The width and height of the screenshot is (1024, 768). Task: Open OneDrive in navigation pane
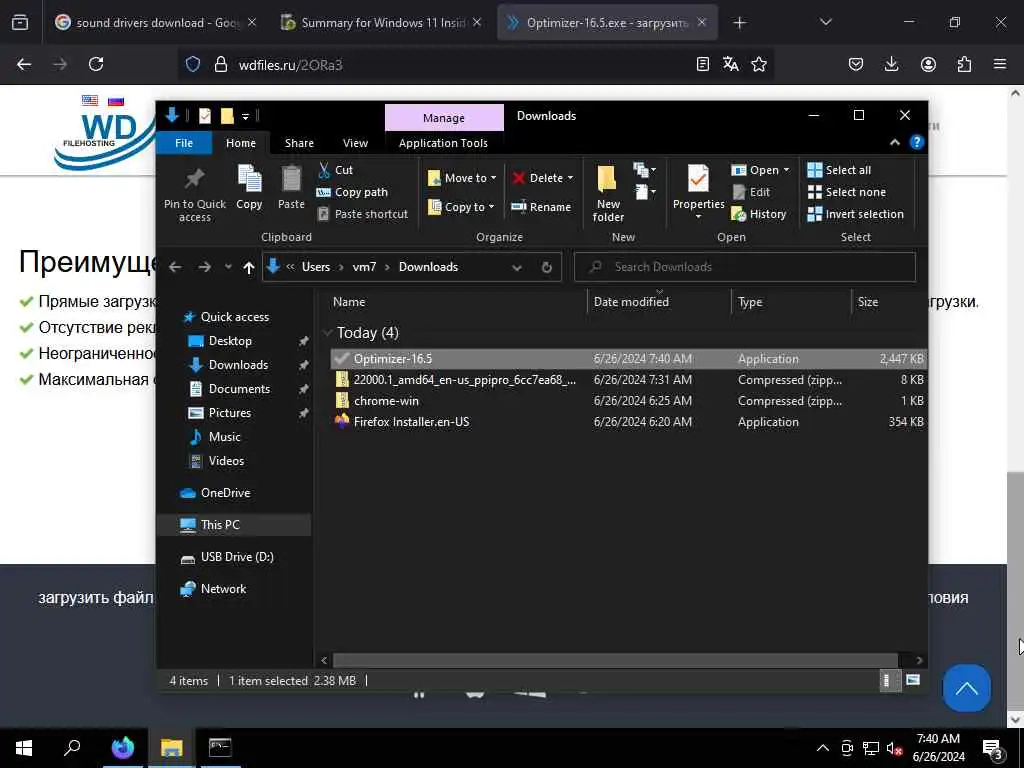215,493
